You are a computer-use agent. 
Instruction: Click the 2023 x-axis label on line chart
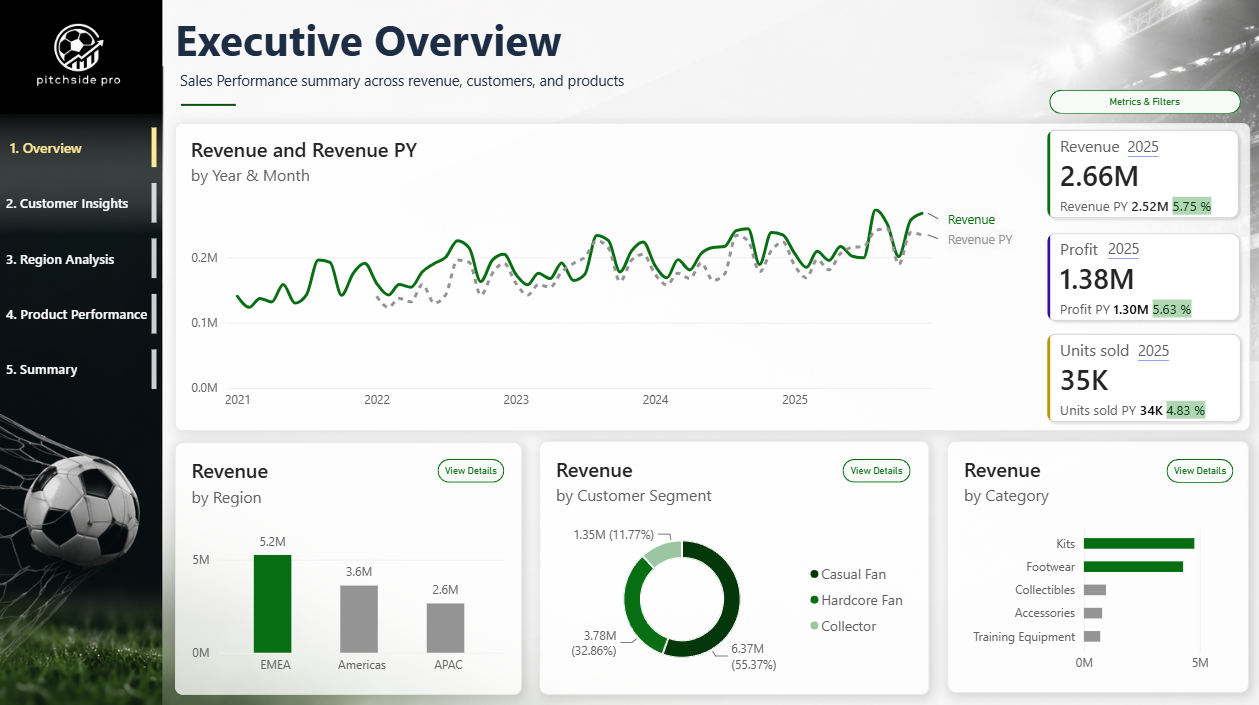point(516,400)
